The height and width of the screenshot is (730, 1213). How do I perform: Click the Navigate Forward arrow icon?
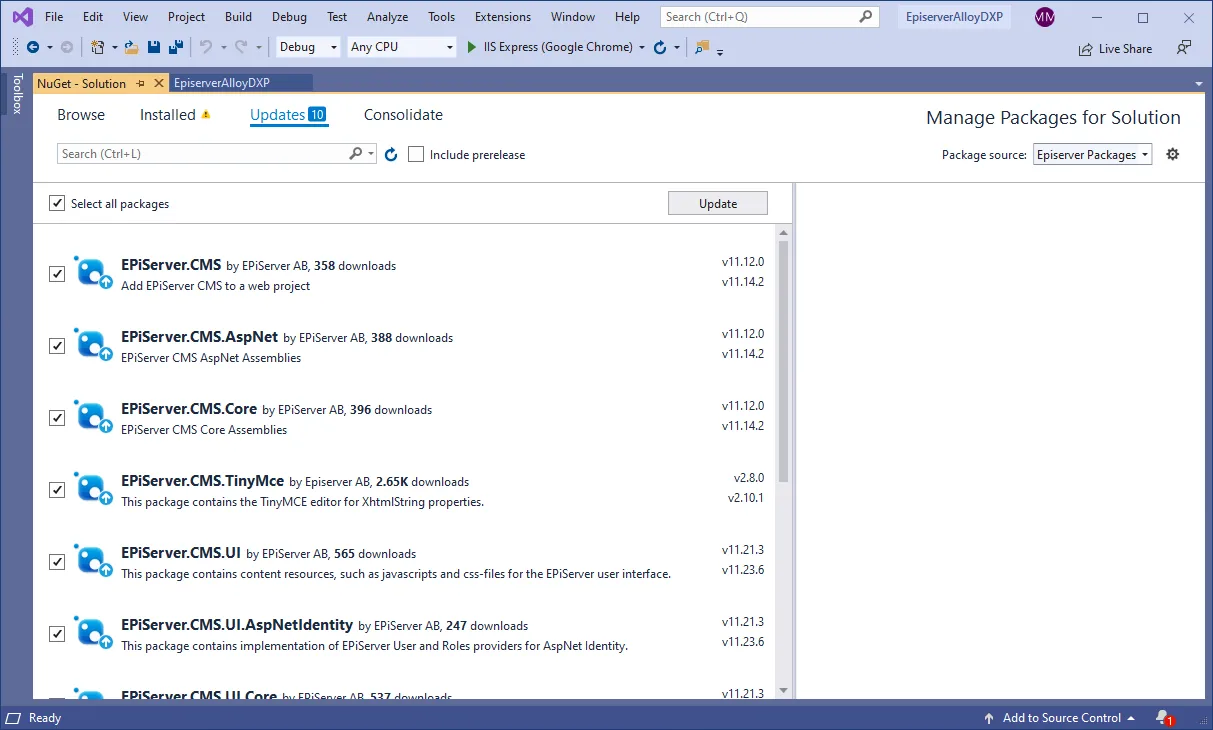[x=67, y=47]
